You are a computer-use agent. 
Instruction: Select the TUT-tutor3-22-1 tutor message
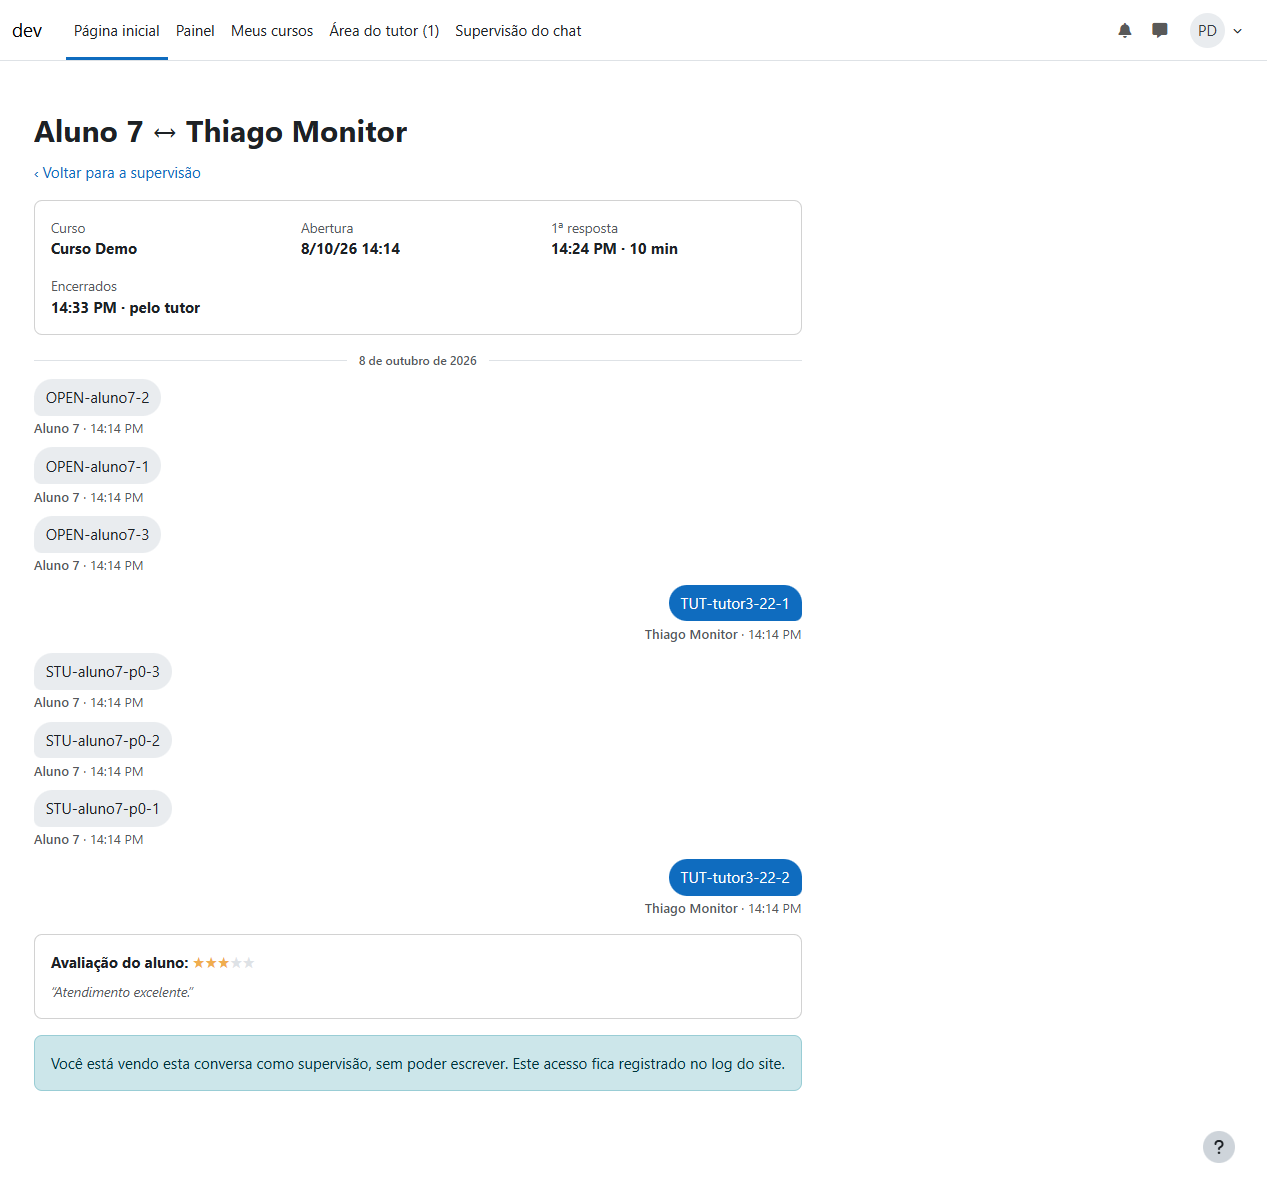[735, 604]
